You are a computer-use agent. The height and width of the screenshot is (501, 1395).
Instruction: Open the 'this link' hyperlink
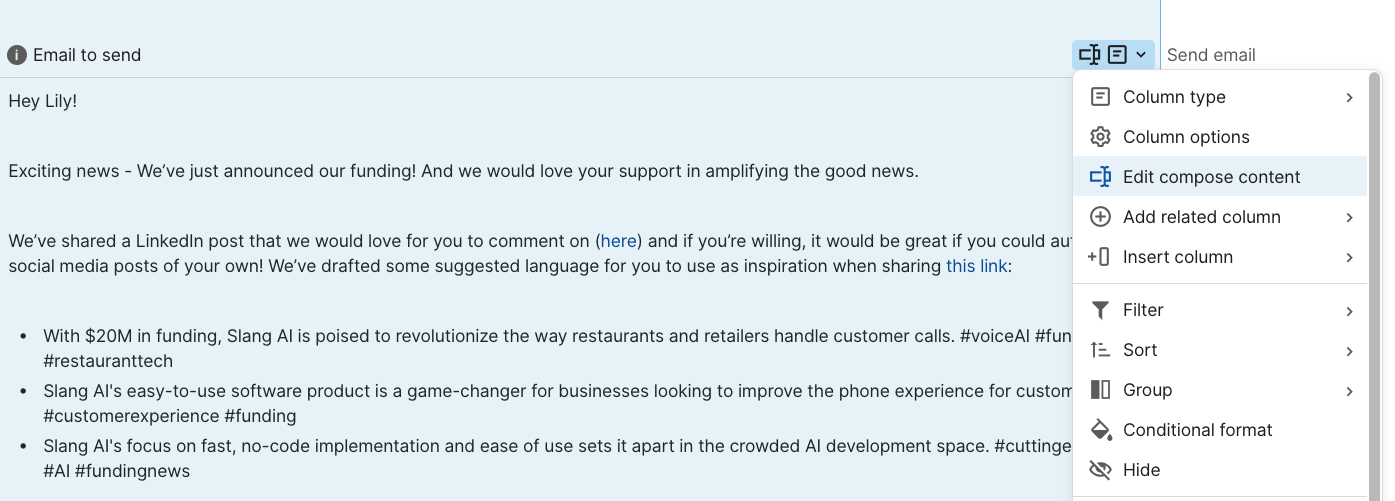coord(976,266)
